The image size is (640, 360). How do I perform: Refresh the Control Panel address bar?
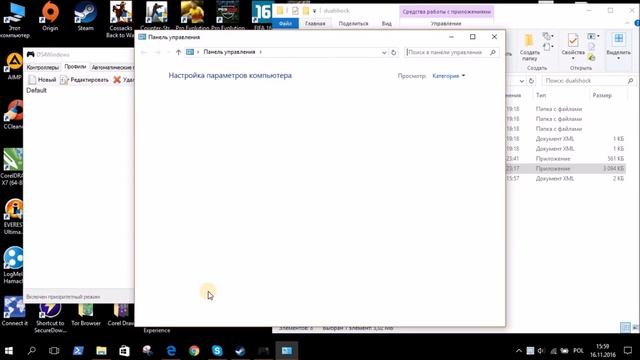click(393, 52)
